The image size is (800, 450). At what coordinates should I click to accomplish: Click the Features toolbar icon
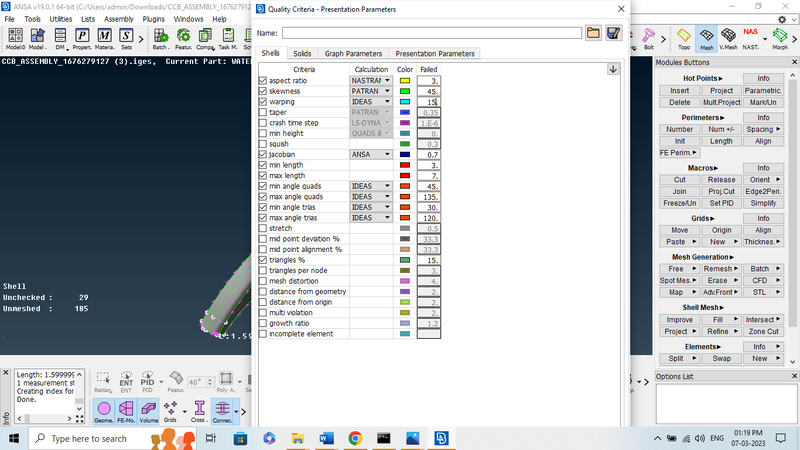pos(183,39)
